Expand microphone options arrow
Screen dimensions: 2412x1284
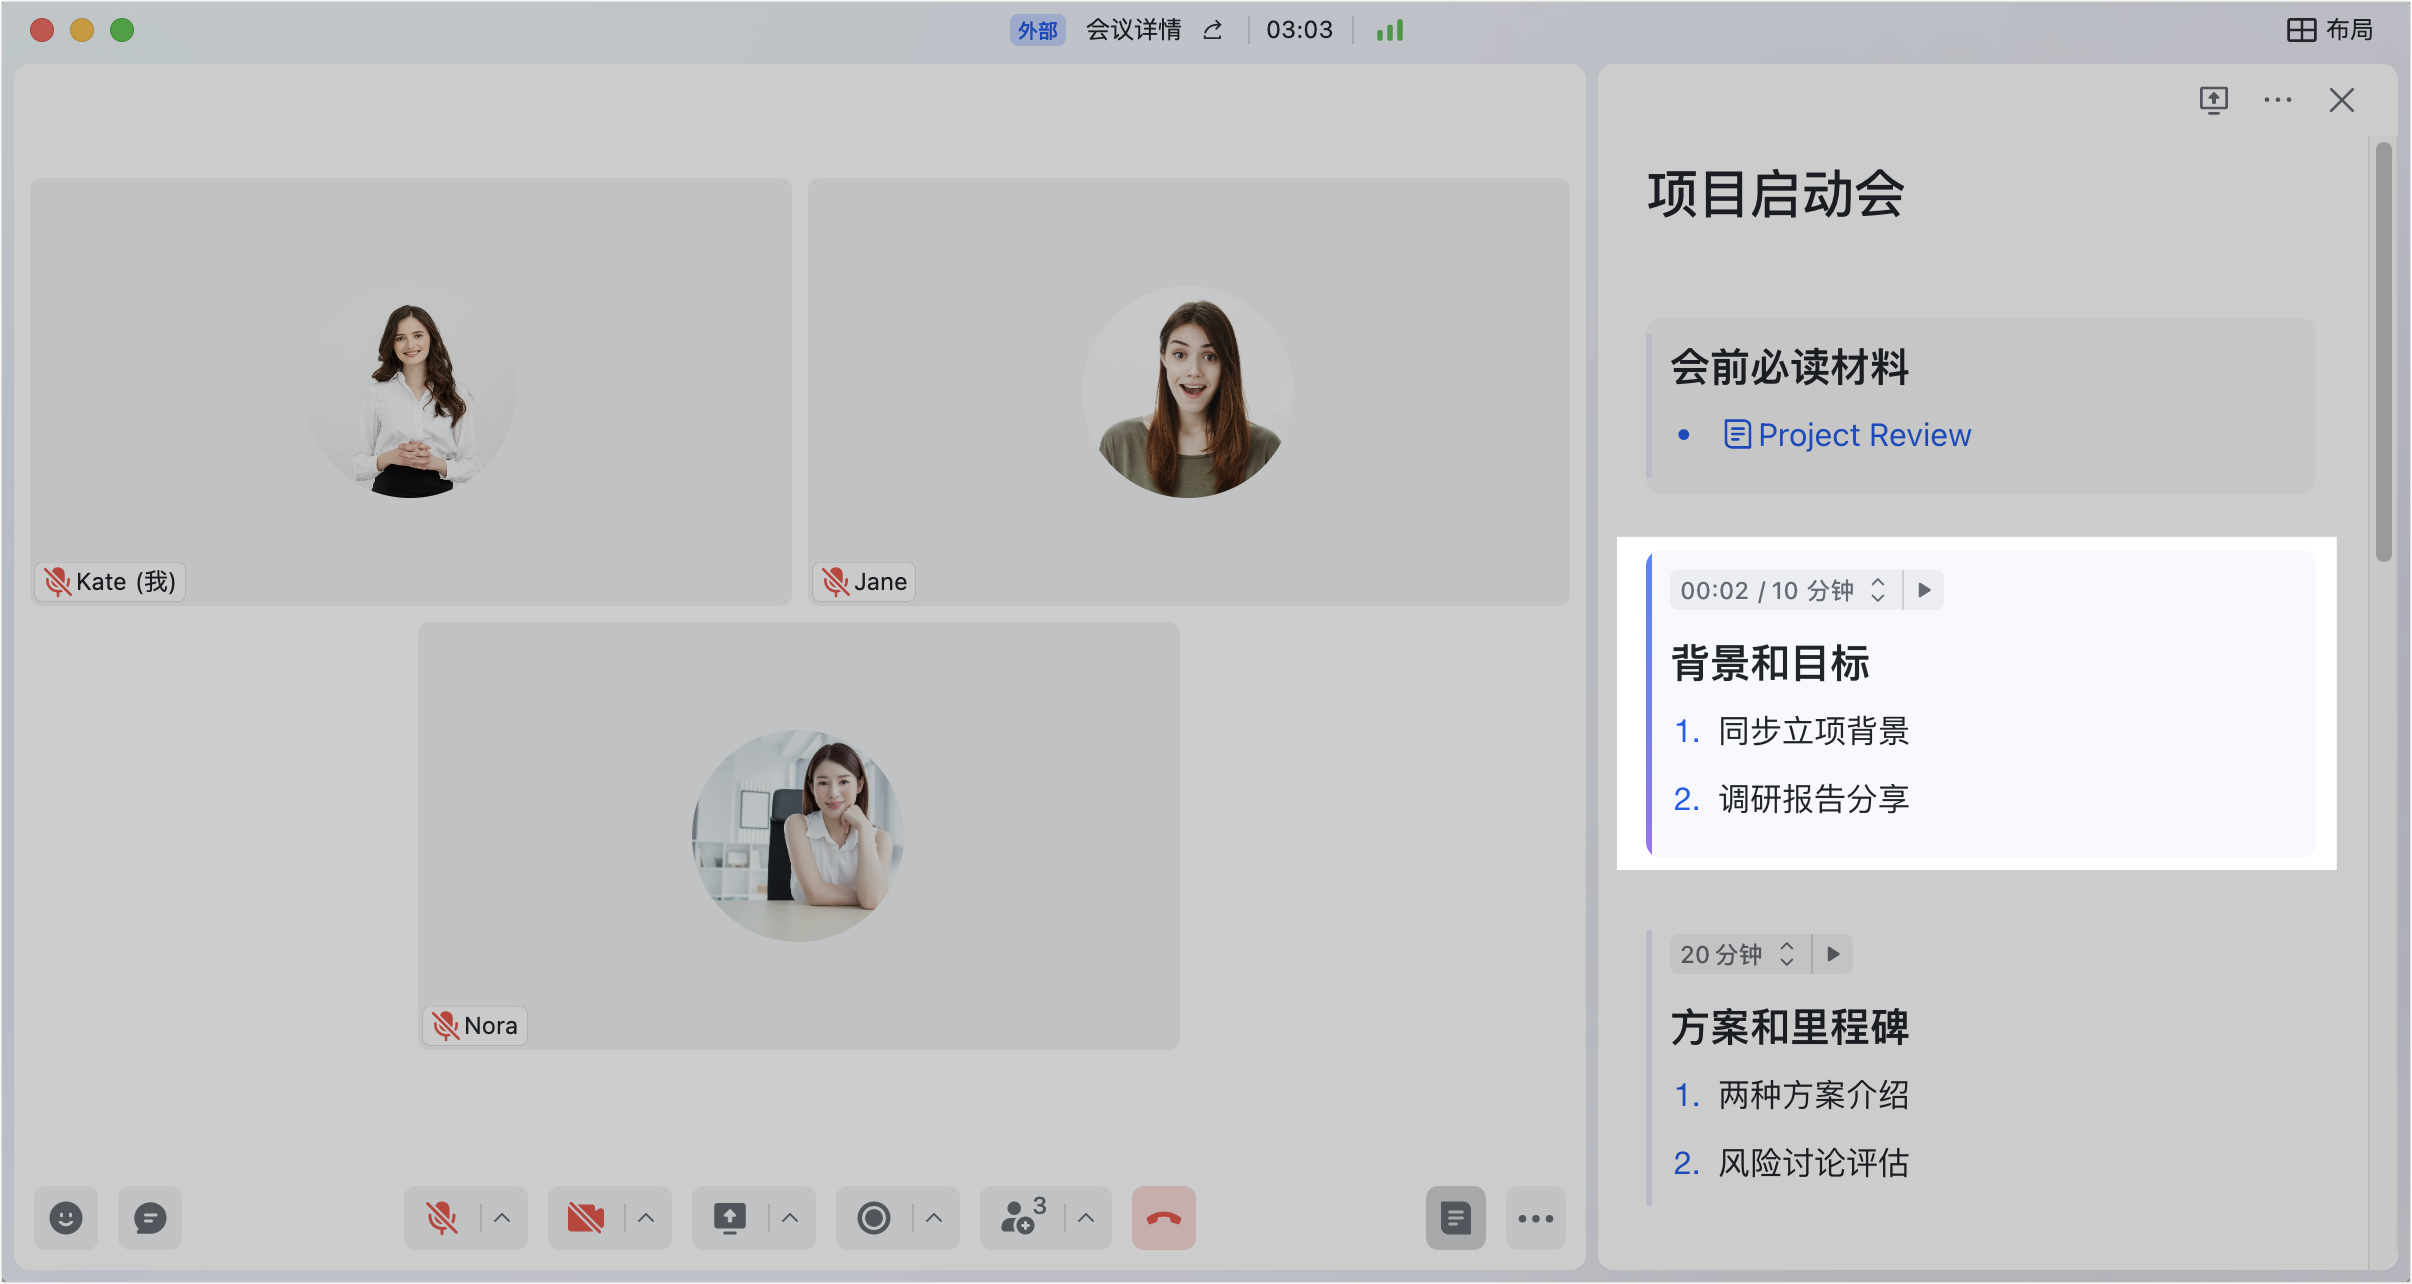[x=502, y=1218]
